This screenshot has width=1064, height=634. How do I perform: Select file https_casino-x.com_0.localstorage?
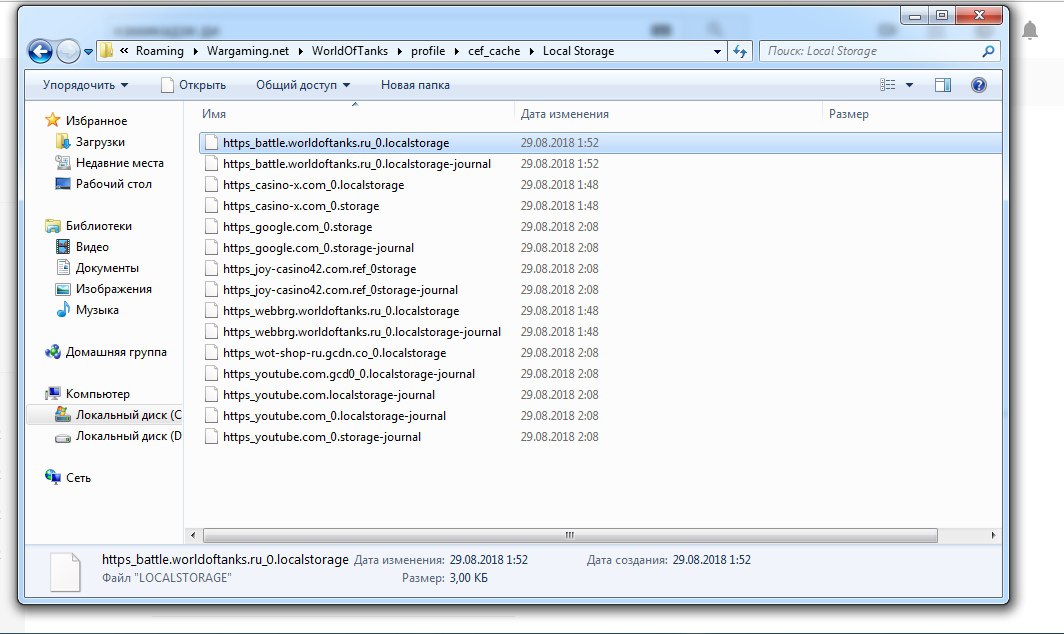pos(314,185)
